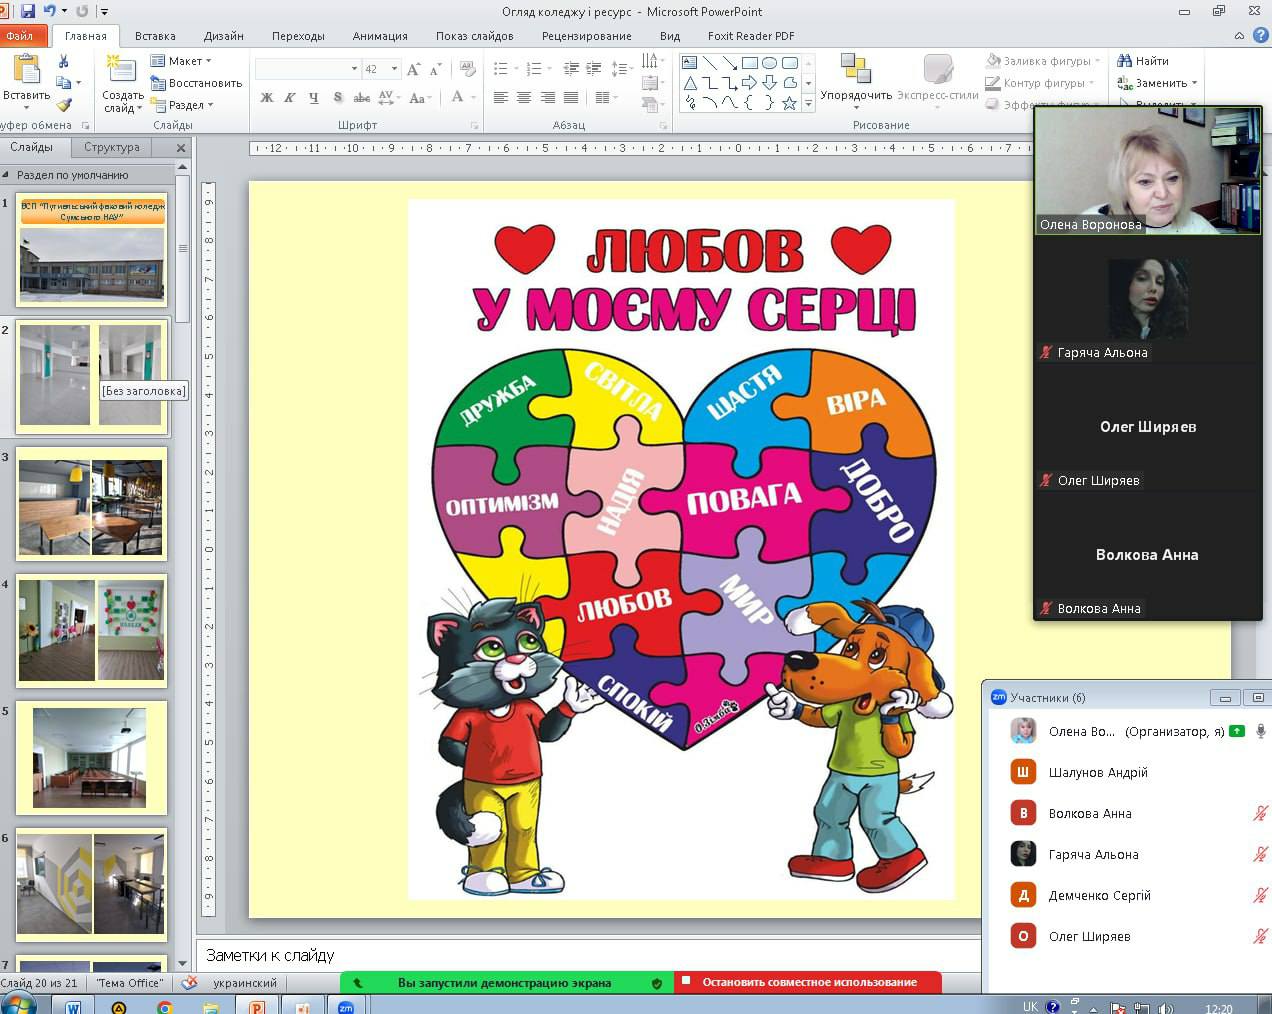The image size is (1272, 1014).
Task: Switch to the Структура outline tab
Action: coord(112,147)
